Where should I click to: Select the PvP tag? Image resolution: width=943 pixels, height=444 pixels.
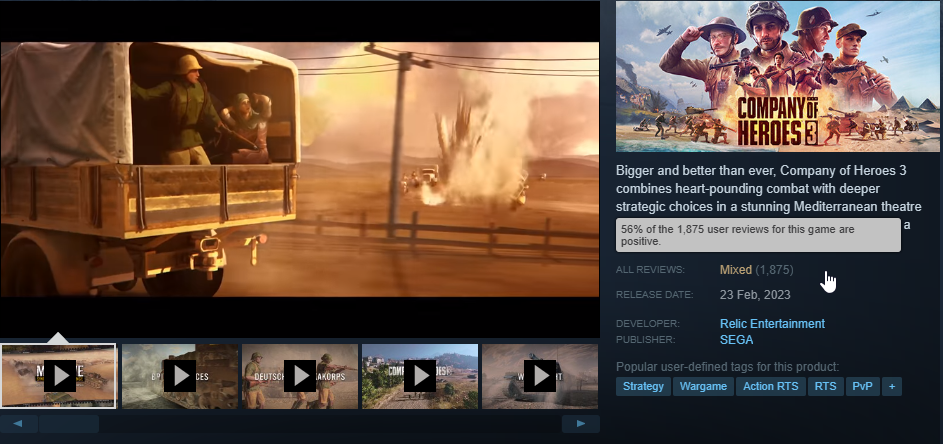tap(862, 386)
